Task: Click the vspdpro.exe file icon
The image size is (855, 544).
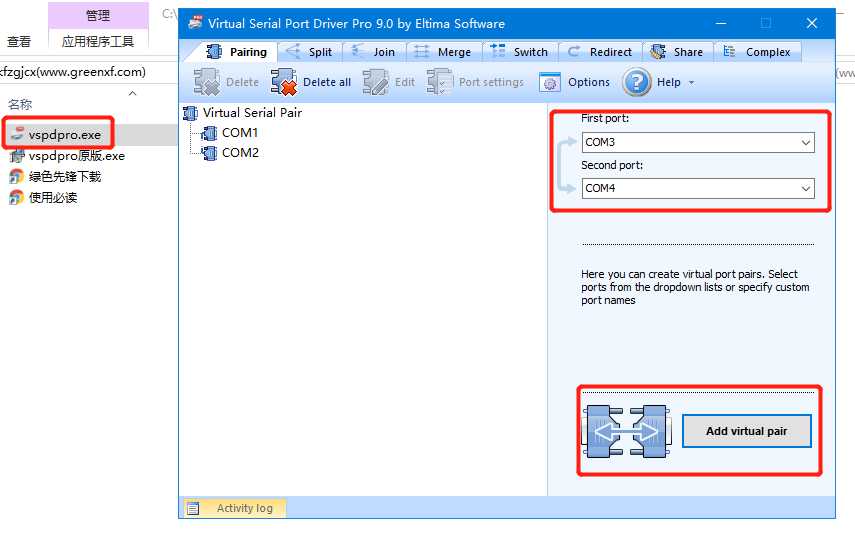Action: pyautogui.click(x=17, y=134)
